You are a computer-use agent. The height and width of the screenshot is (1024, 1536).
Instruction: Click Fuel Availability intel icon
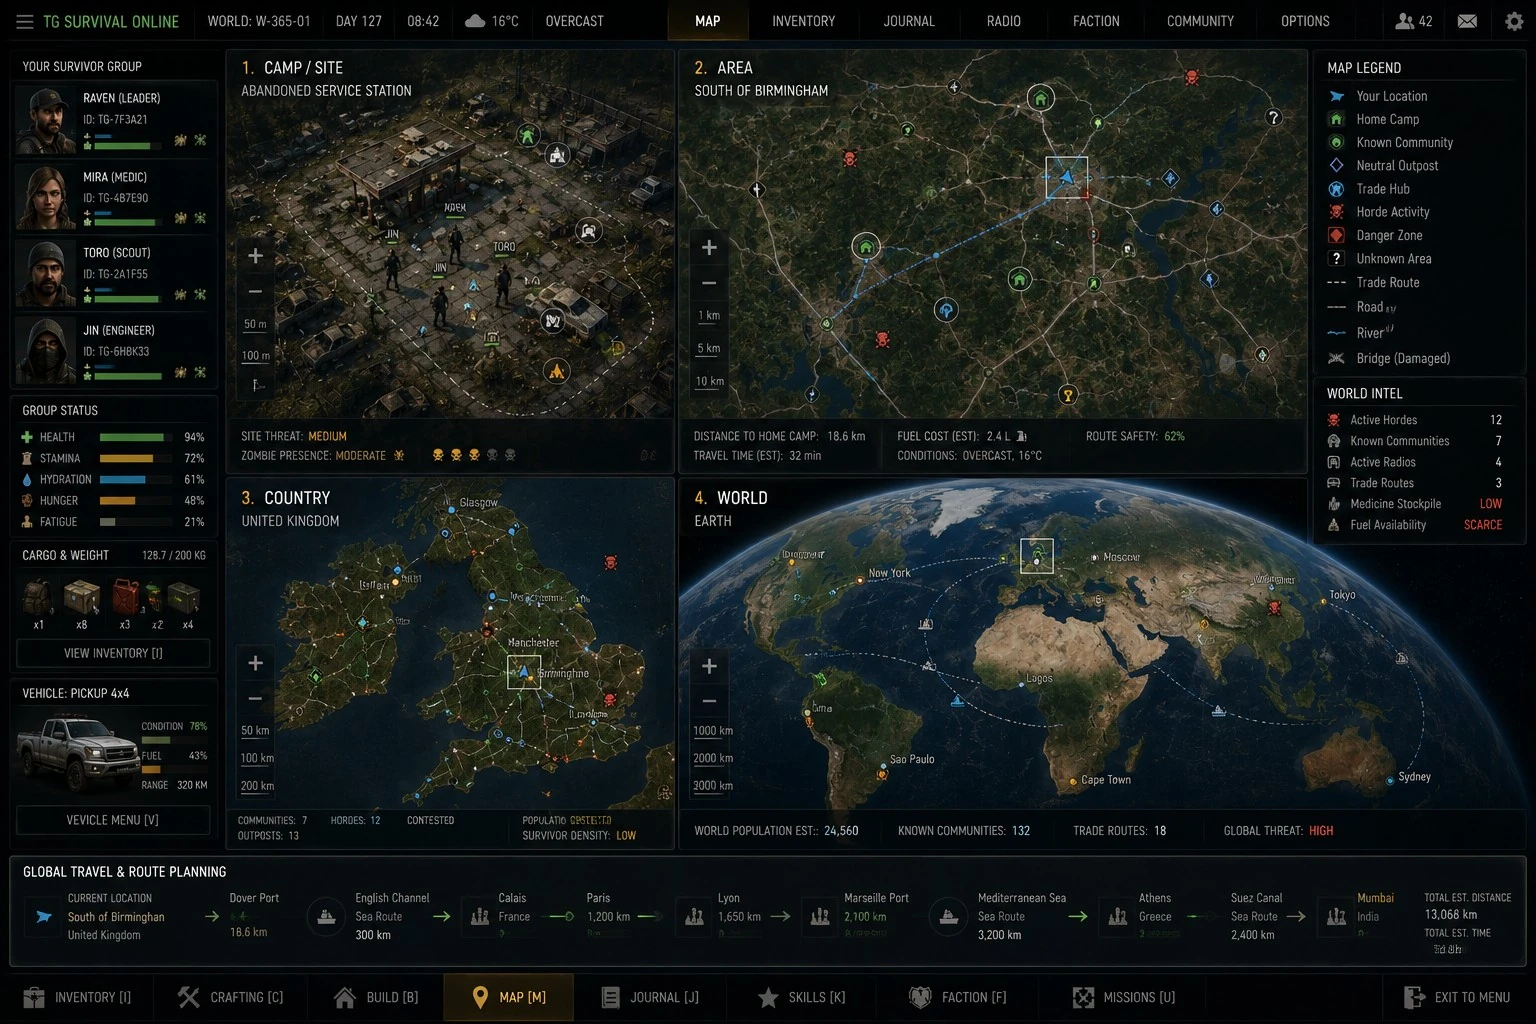1333,525
